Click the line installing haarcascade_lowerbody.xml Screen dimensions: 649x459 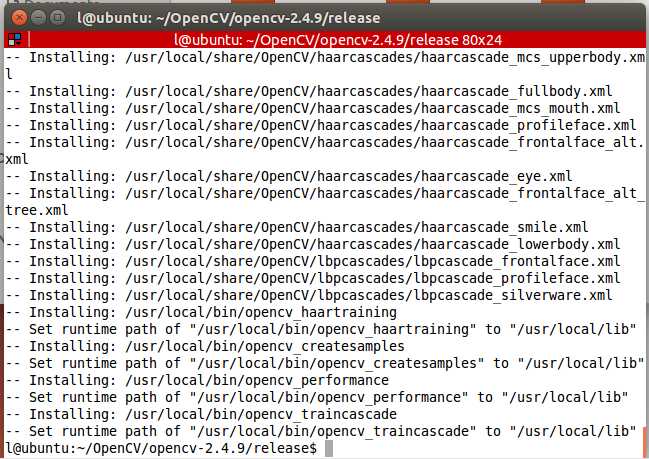313,244
